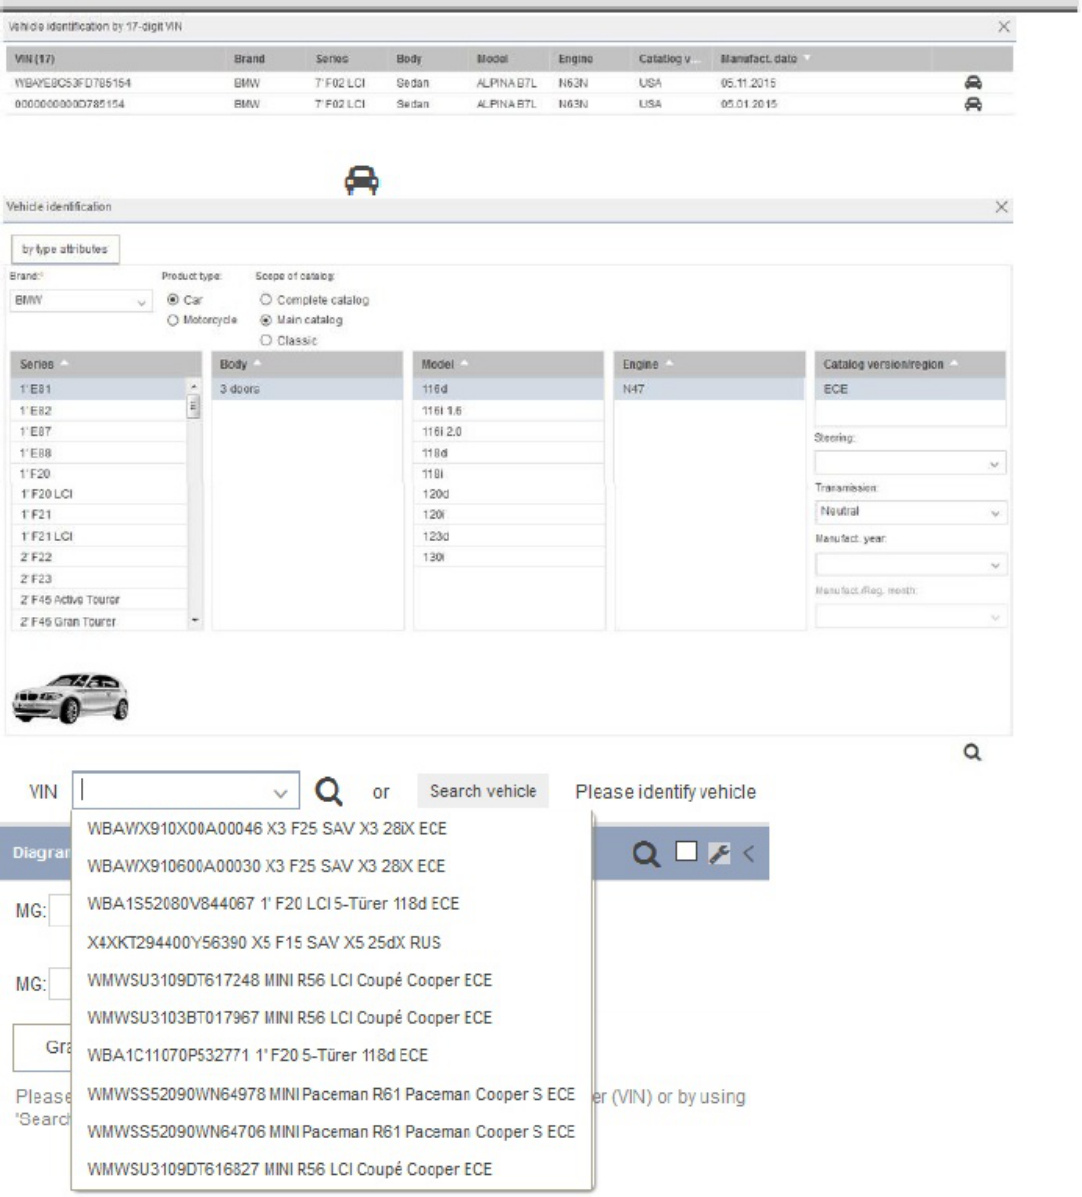The height and width of the screenshot is (1197, 1082).
Task: Pick VIN WMWSS52090WN64978 from list
Action: point(331,1094)
